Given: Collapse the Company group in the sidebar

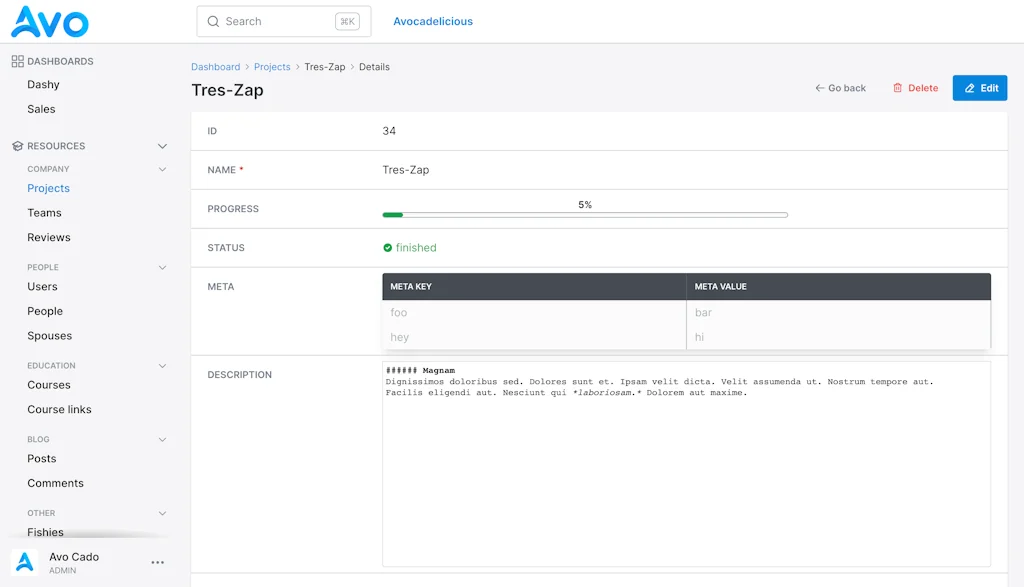Looking at the screenshot, I should click(x=162, y=168).
